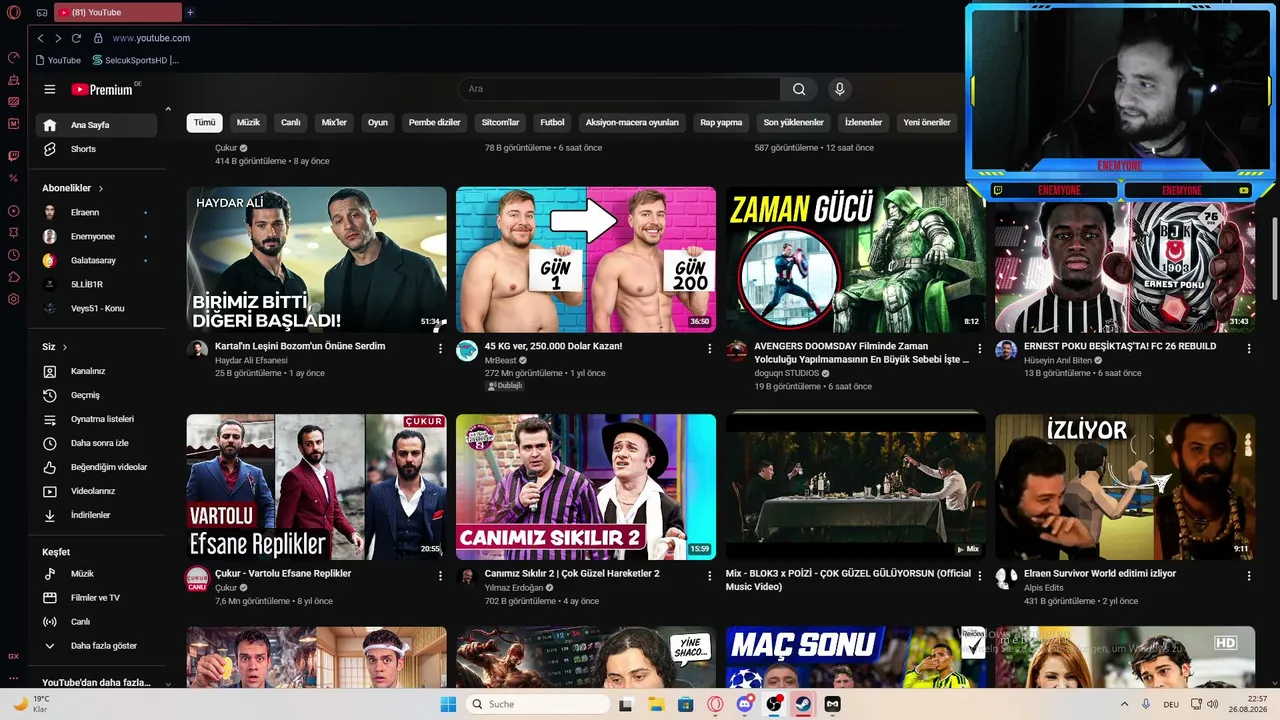
Task: Open new browser tab with plus
Action: click(190, 12)
